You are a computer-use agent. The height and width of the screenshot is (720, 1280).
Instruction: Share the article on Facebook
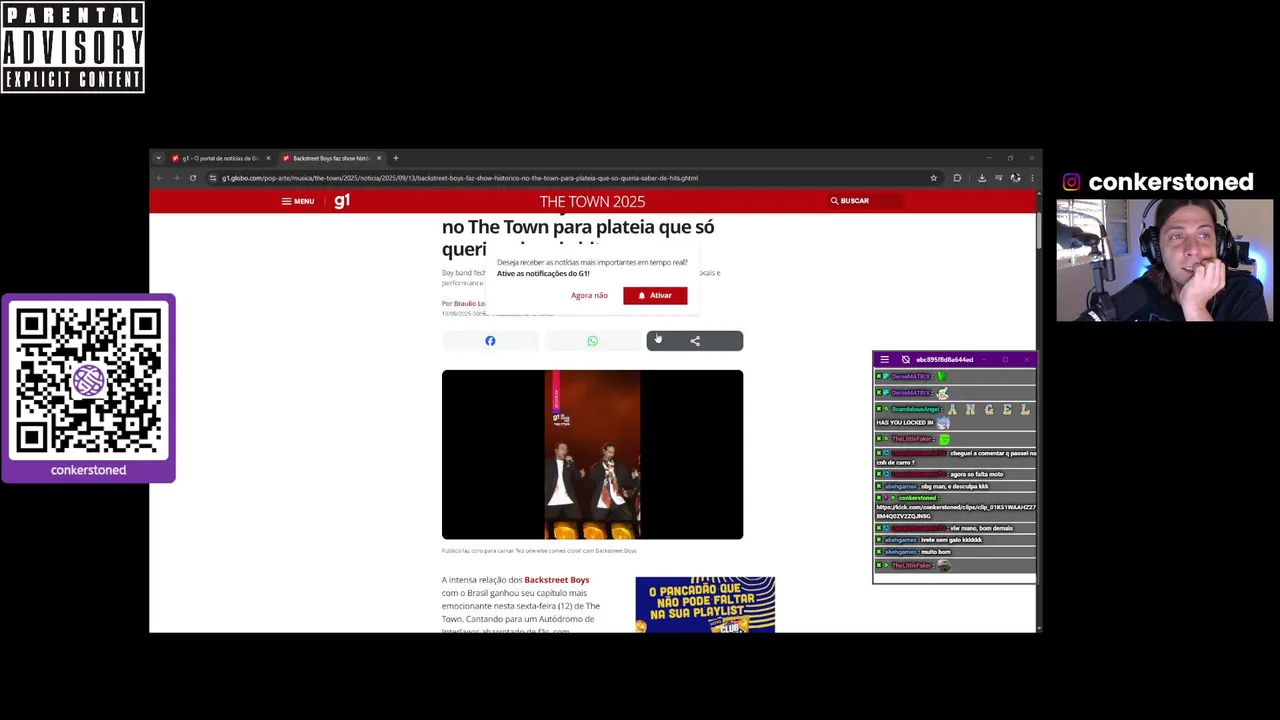[490, 341]
